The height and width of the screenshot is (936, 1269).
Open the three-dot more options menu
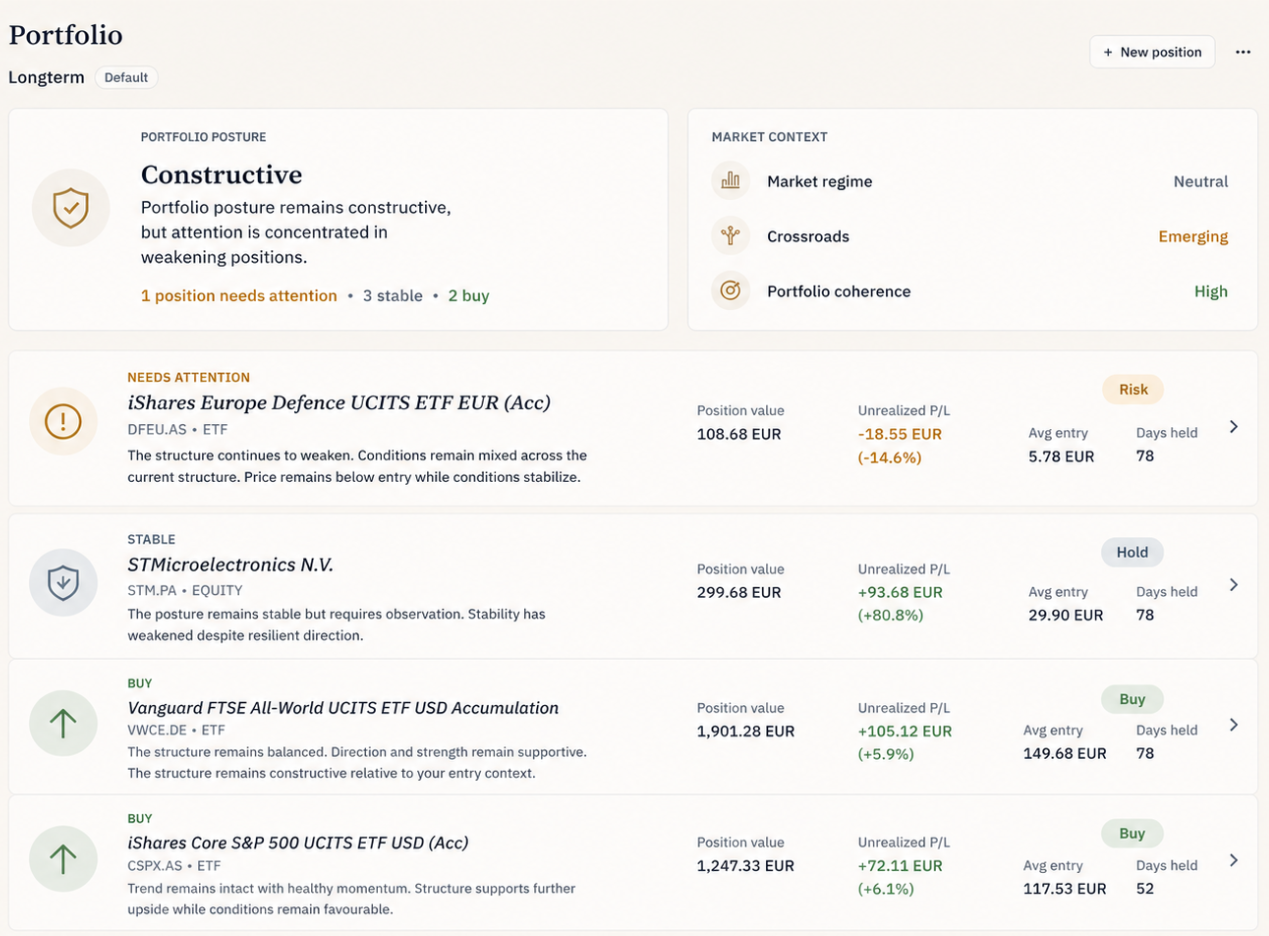(1243, 52)
